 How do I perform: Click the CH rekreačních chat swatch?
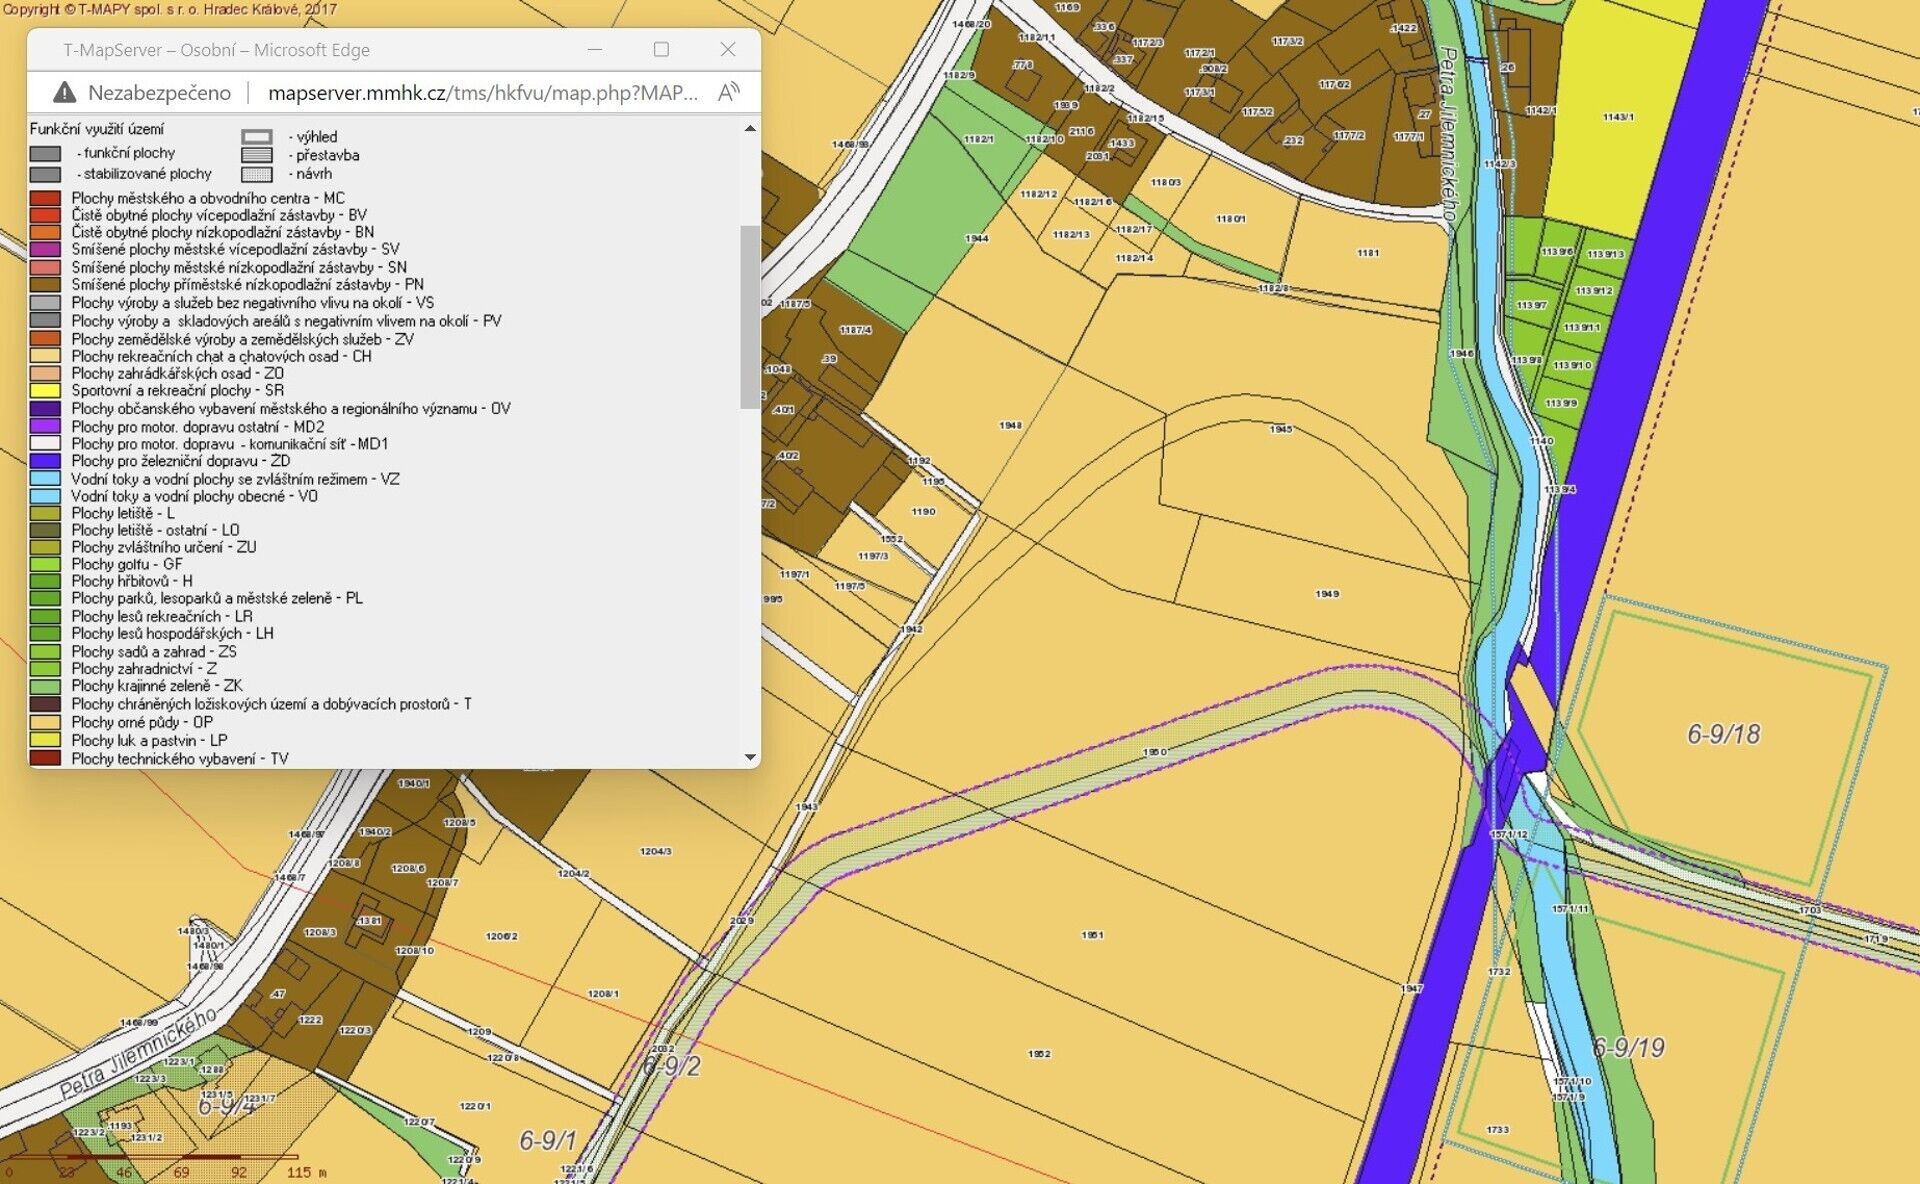point(45,356)
